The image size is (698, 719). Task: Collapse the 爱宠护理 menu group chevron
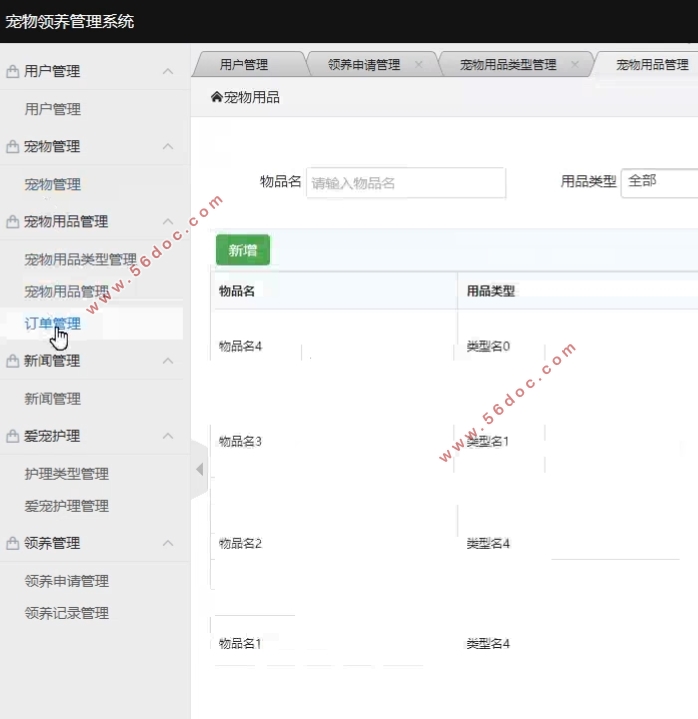click(x=168, y=436)
